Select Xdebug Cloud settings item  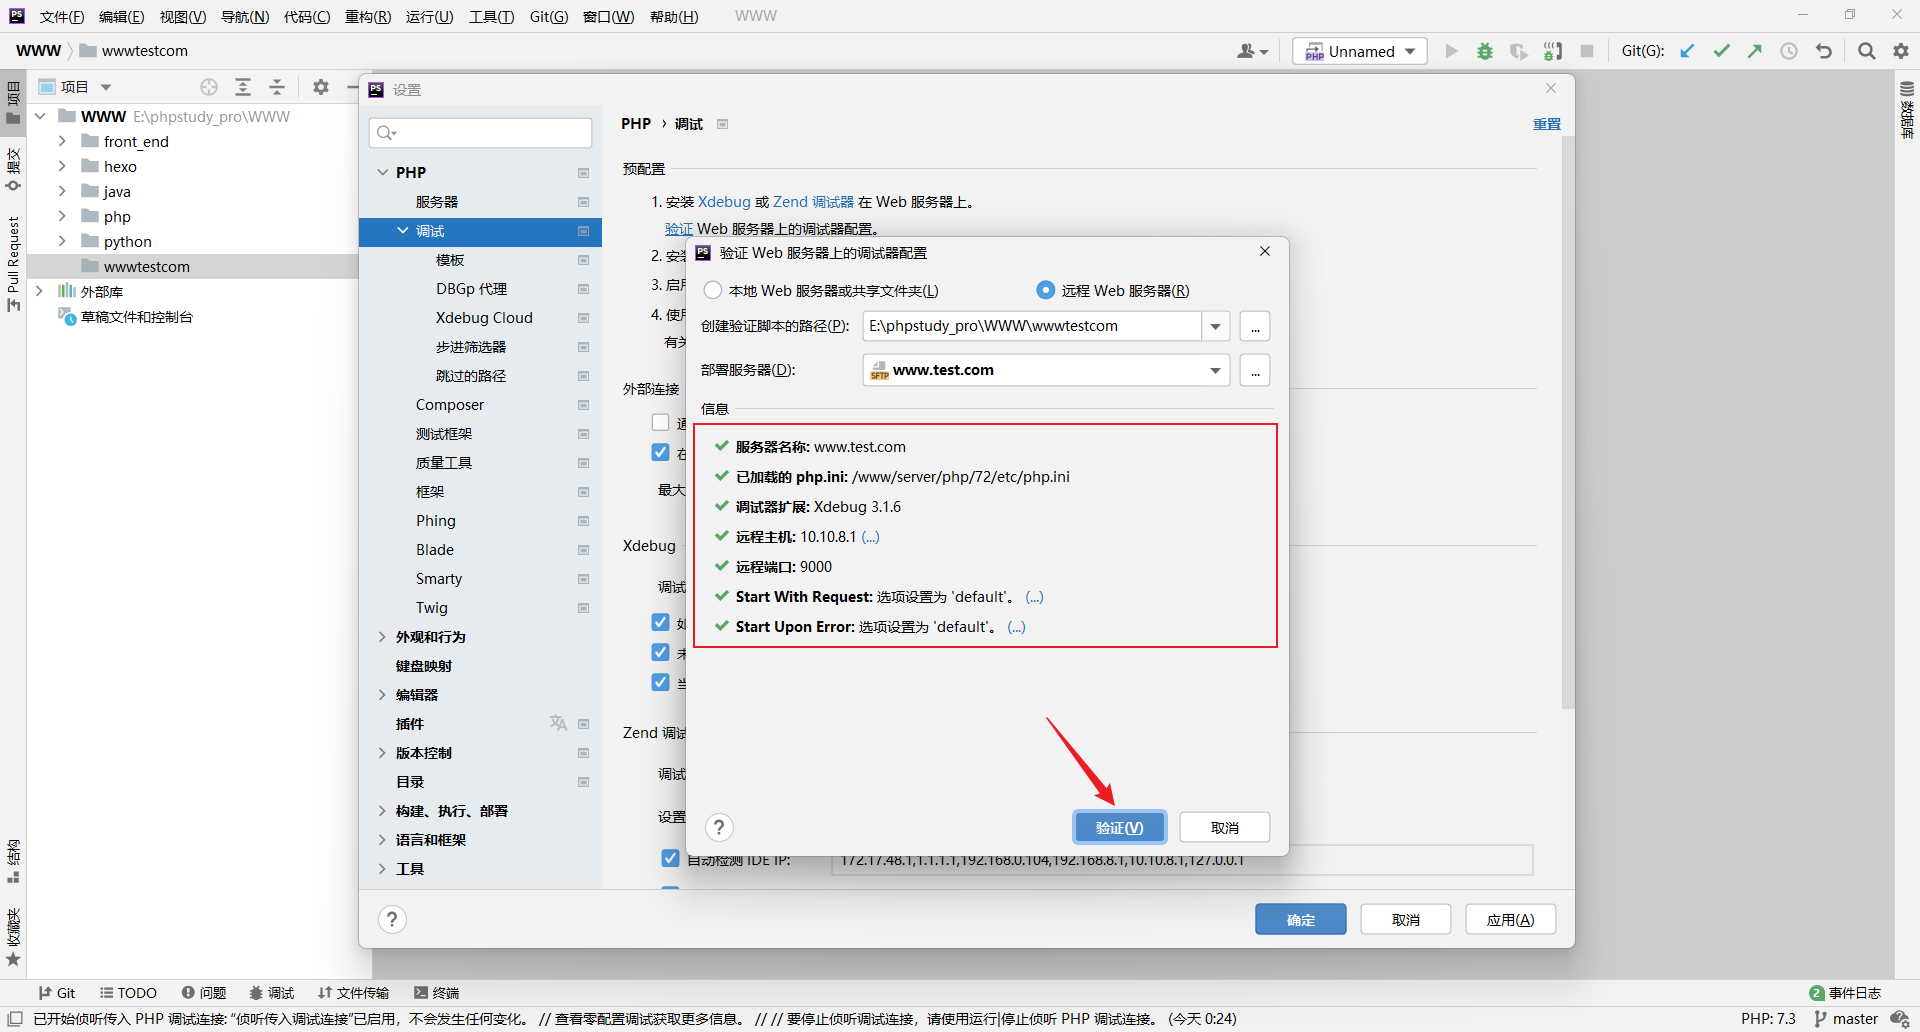484,317
